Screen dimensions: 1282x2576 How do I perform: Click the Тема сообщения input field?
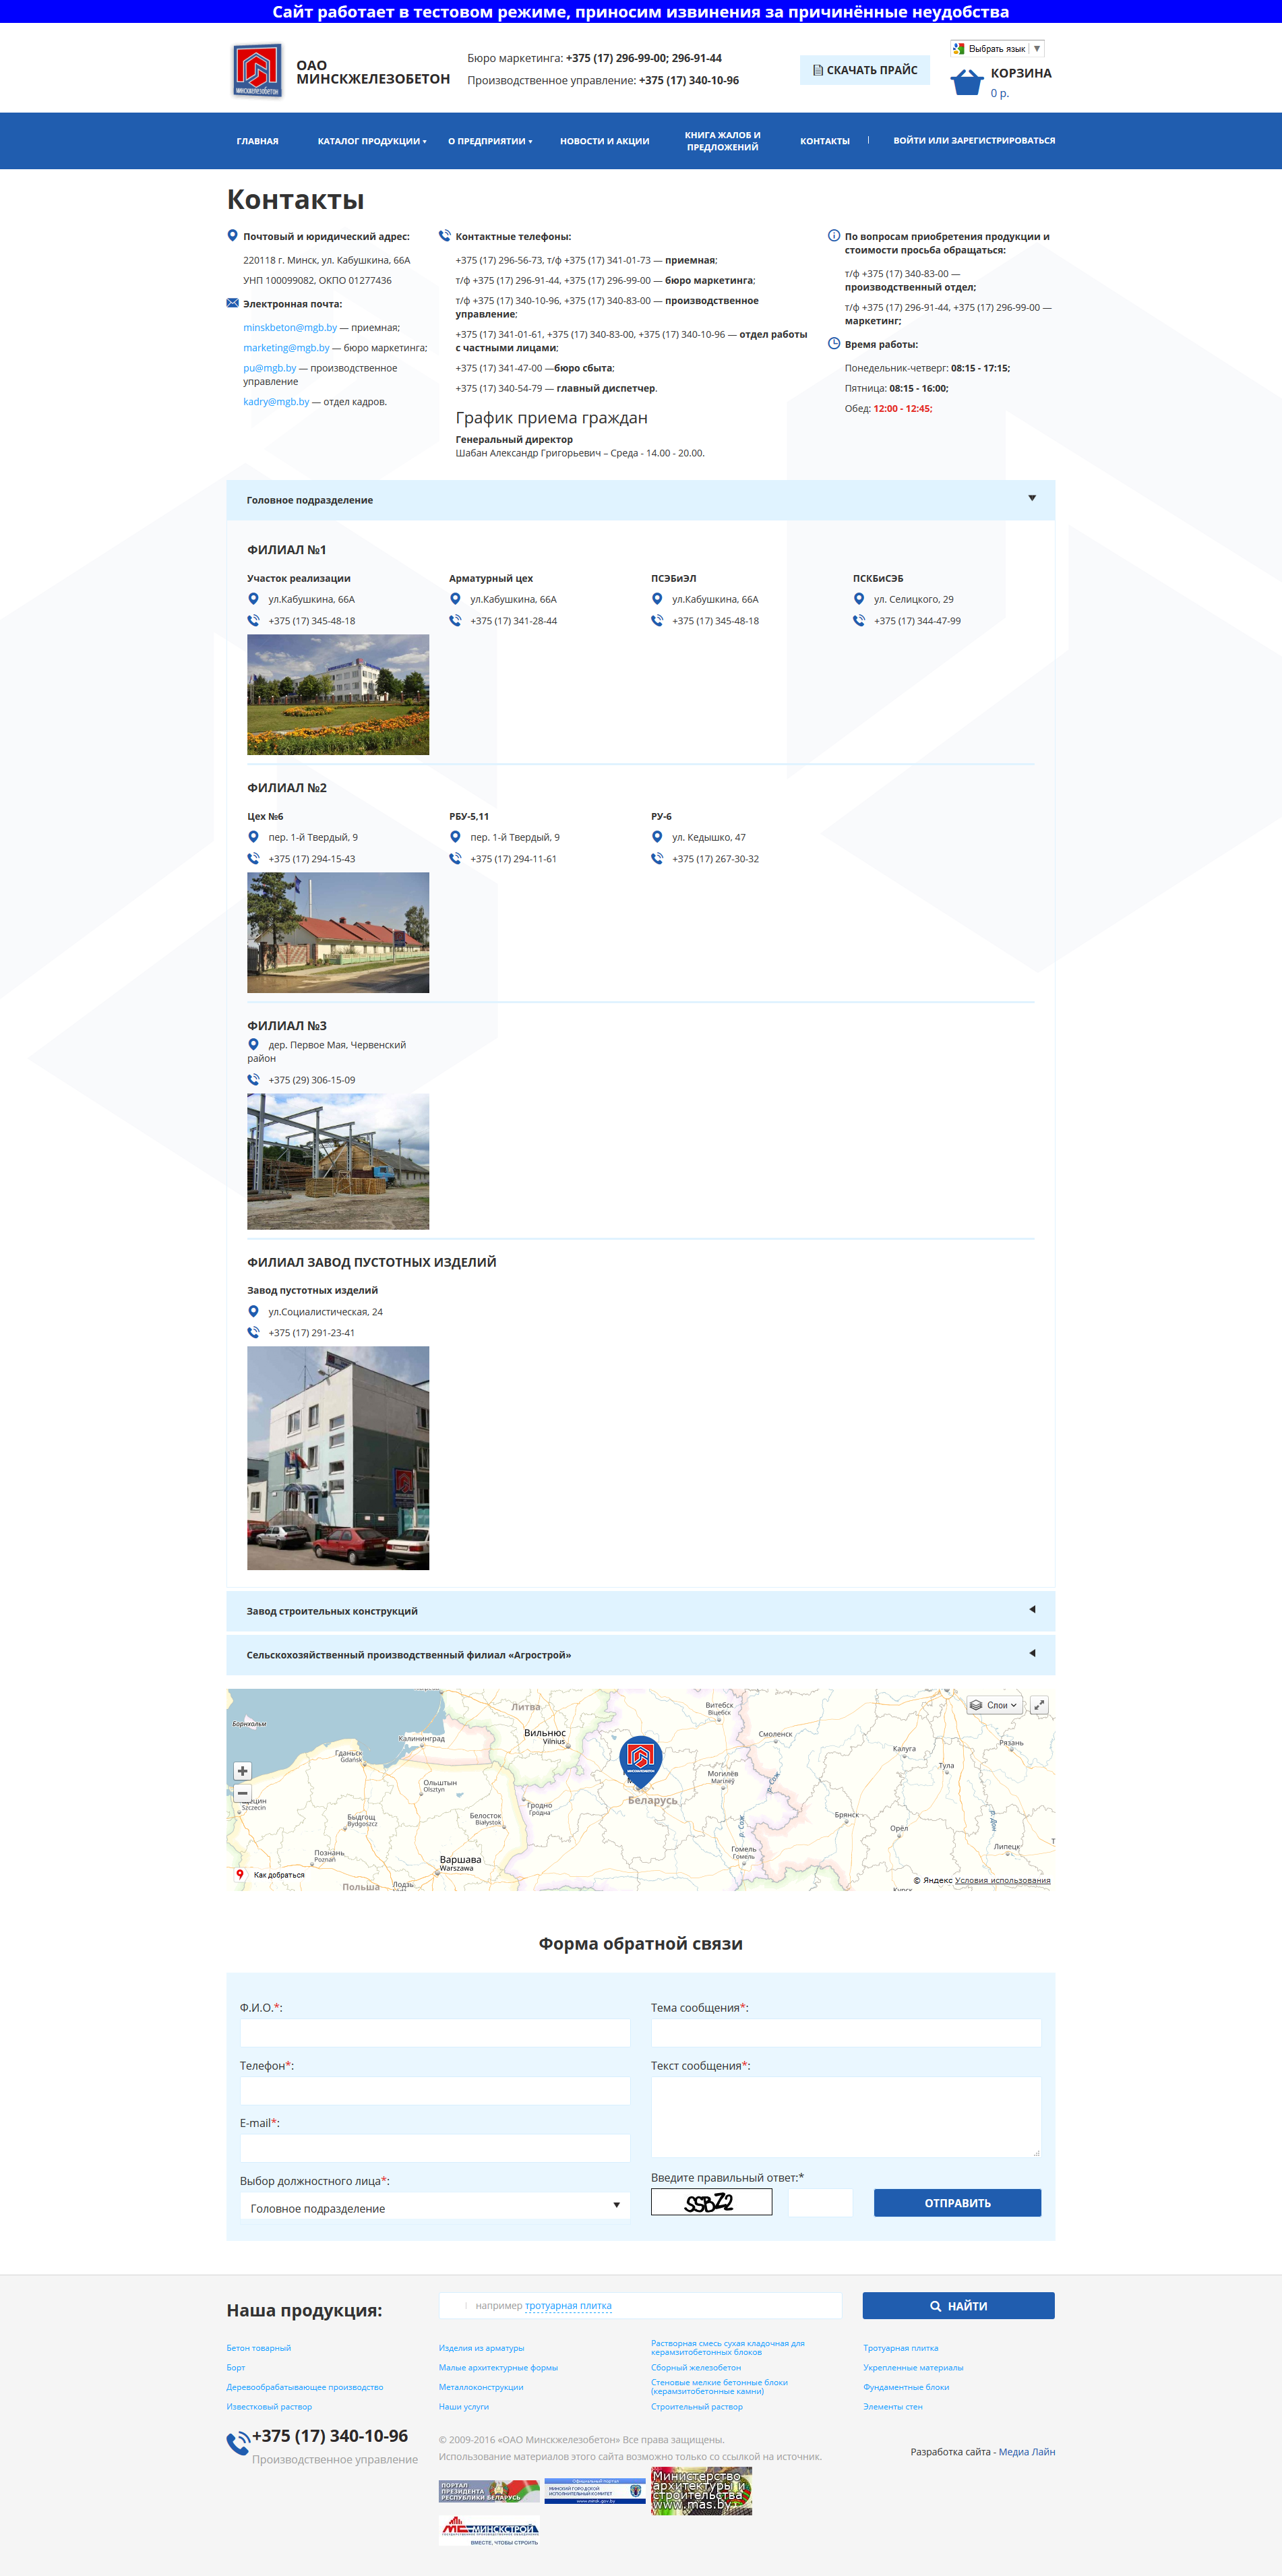click(x=846, y=2032)
